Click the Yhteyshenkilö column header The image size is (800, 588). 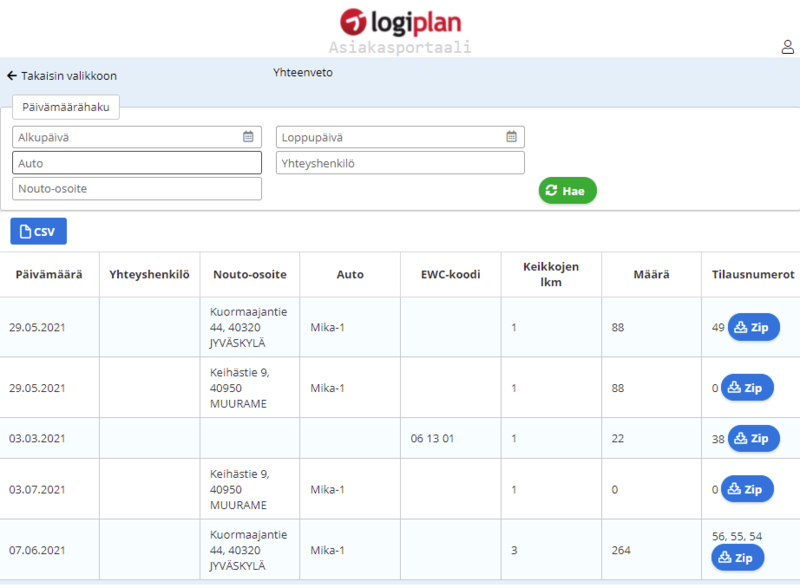pos(149,274)
